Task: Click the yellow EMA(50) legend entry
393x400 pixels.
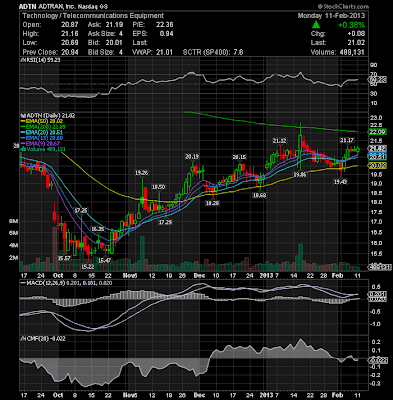Action: (42, 121)
